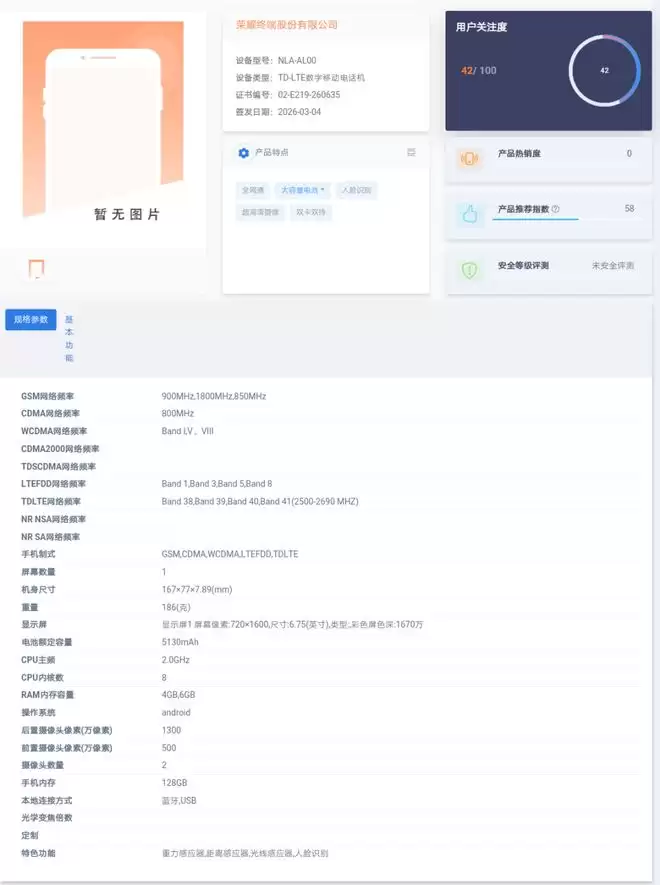Switch to the 基本功能 tab

pyautogui.click(x=69, y=338)
